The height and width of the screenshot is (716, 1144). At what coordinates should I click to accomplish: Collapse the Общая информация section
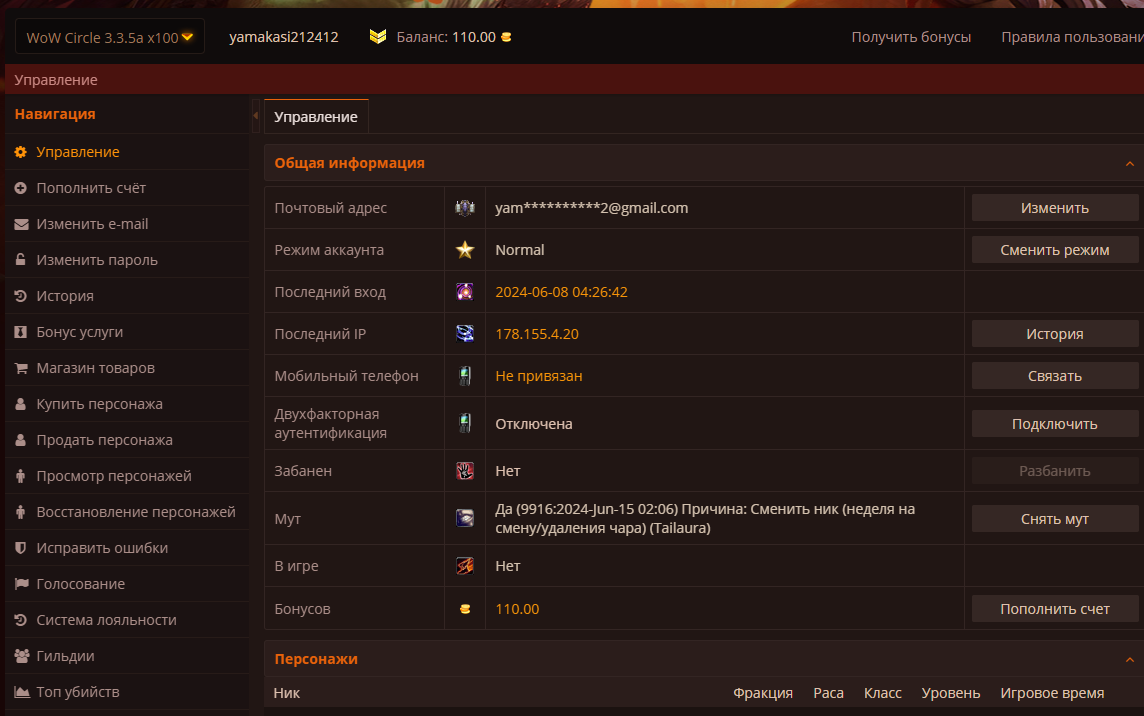click(x=1129, y=163)
